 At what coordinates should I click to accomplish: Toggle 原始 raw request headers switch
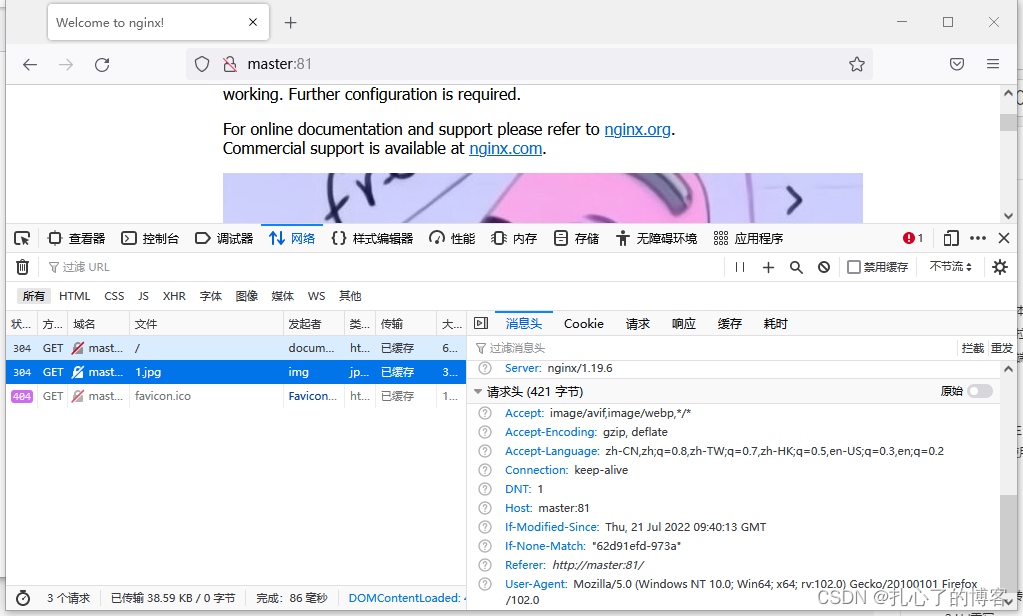pyautogui.click(x=978, y=391)
